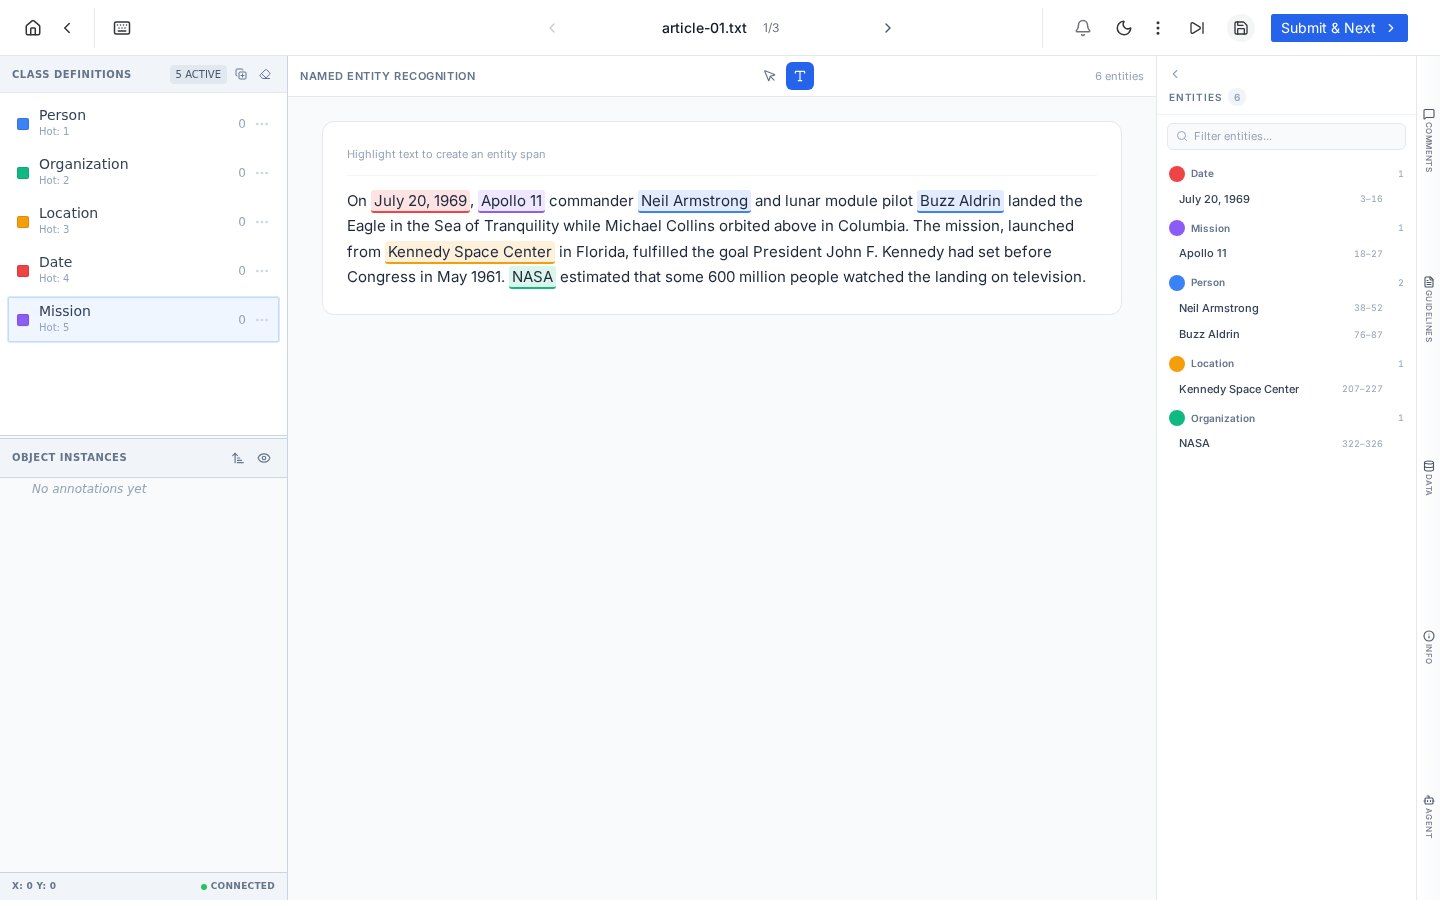This screenshot has width=1440, height=900.
Task: Select the July 20, 1969 entity row
Action: click(1286, 199)
